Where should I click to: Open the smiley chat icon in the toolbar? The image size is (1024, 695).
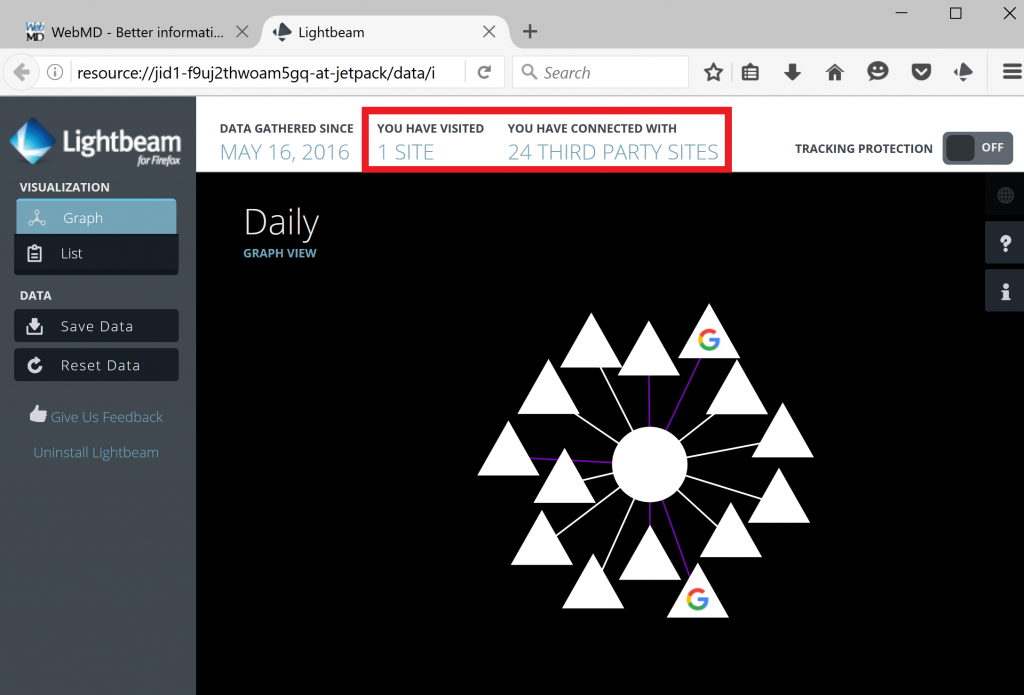click(x=878, y=71)
